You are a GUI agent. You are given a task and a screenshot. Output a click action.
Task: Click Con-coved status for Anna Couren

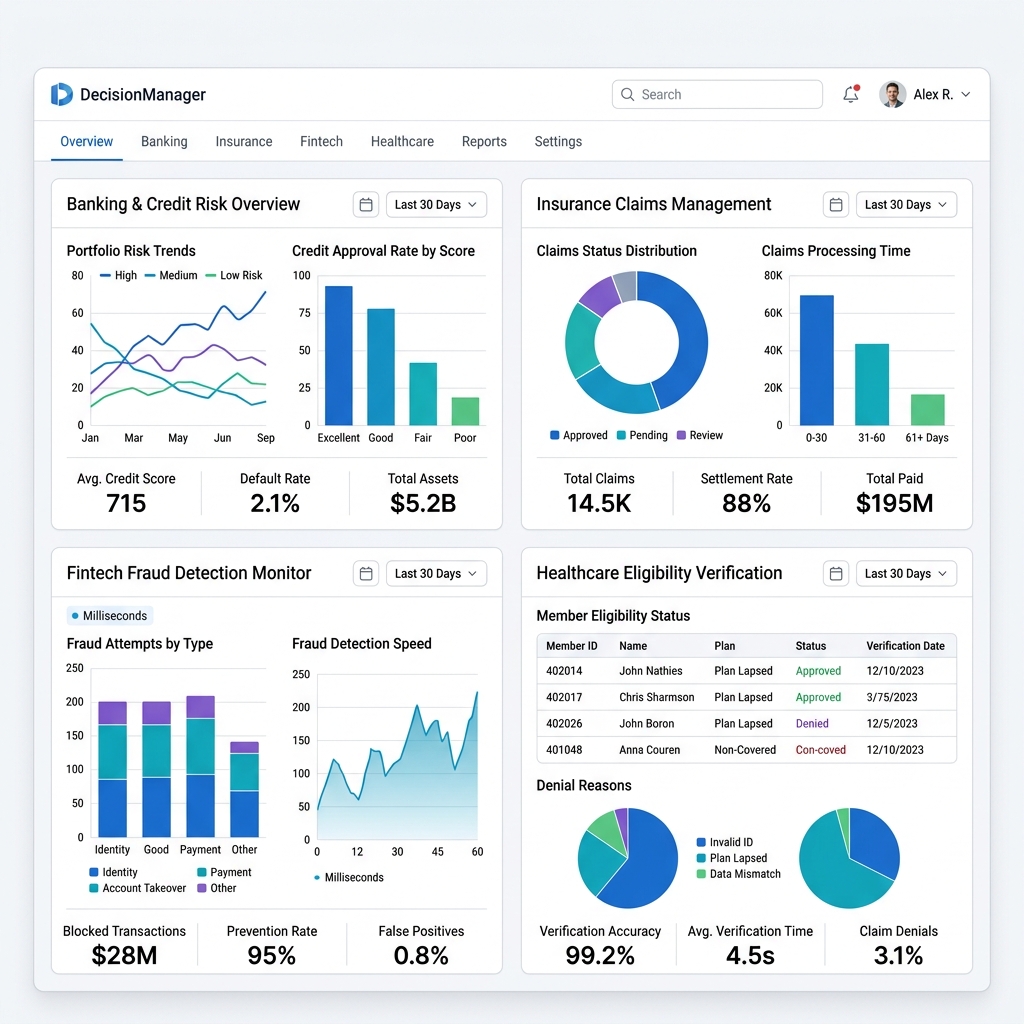tap(820, 750)
